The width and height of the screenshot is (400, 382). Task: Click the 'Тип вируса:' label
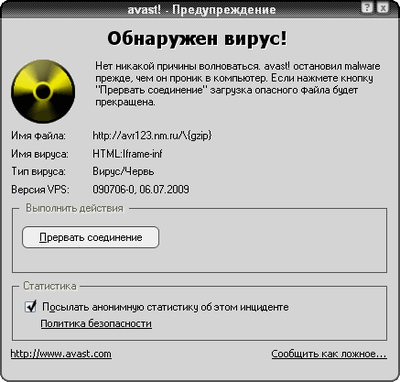pos(38,171)
